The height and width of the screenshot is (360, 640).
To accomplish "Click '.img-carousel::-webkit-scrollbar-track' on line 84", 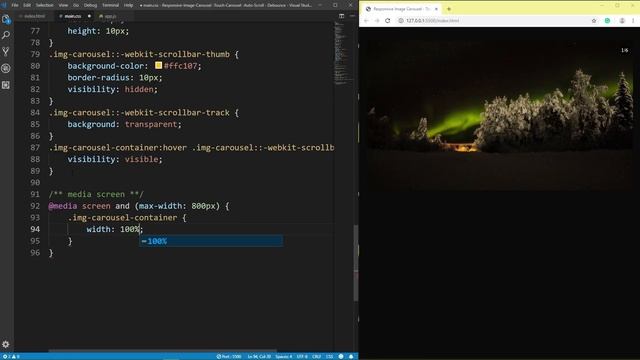I will click(139, 113).
